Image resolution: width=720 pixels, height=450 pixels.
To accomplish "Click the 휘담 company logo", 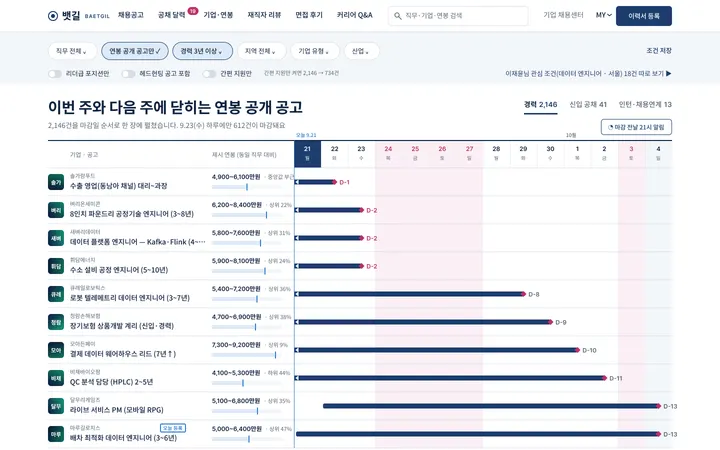I will tap(56, 266).
